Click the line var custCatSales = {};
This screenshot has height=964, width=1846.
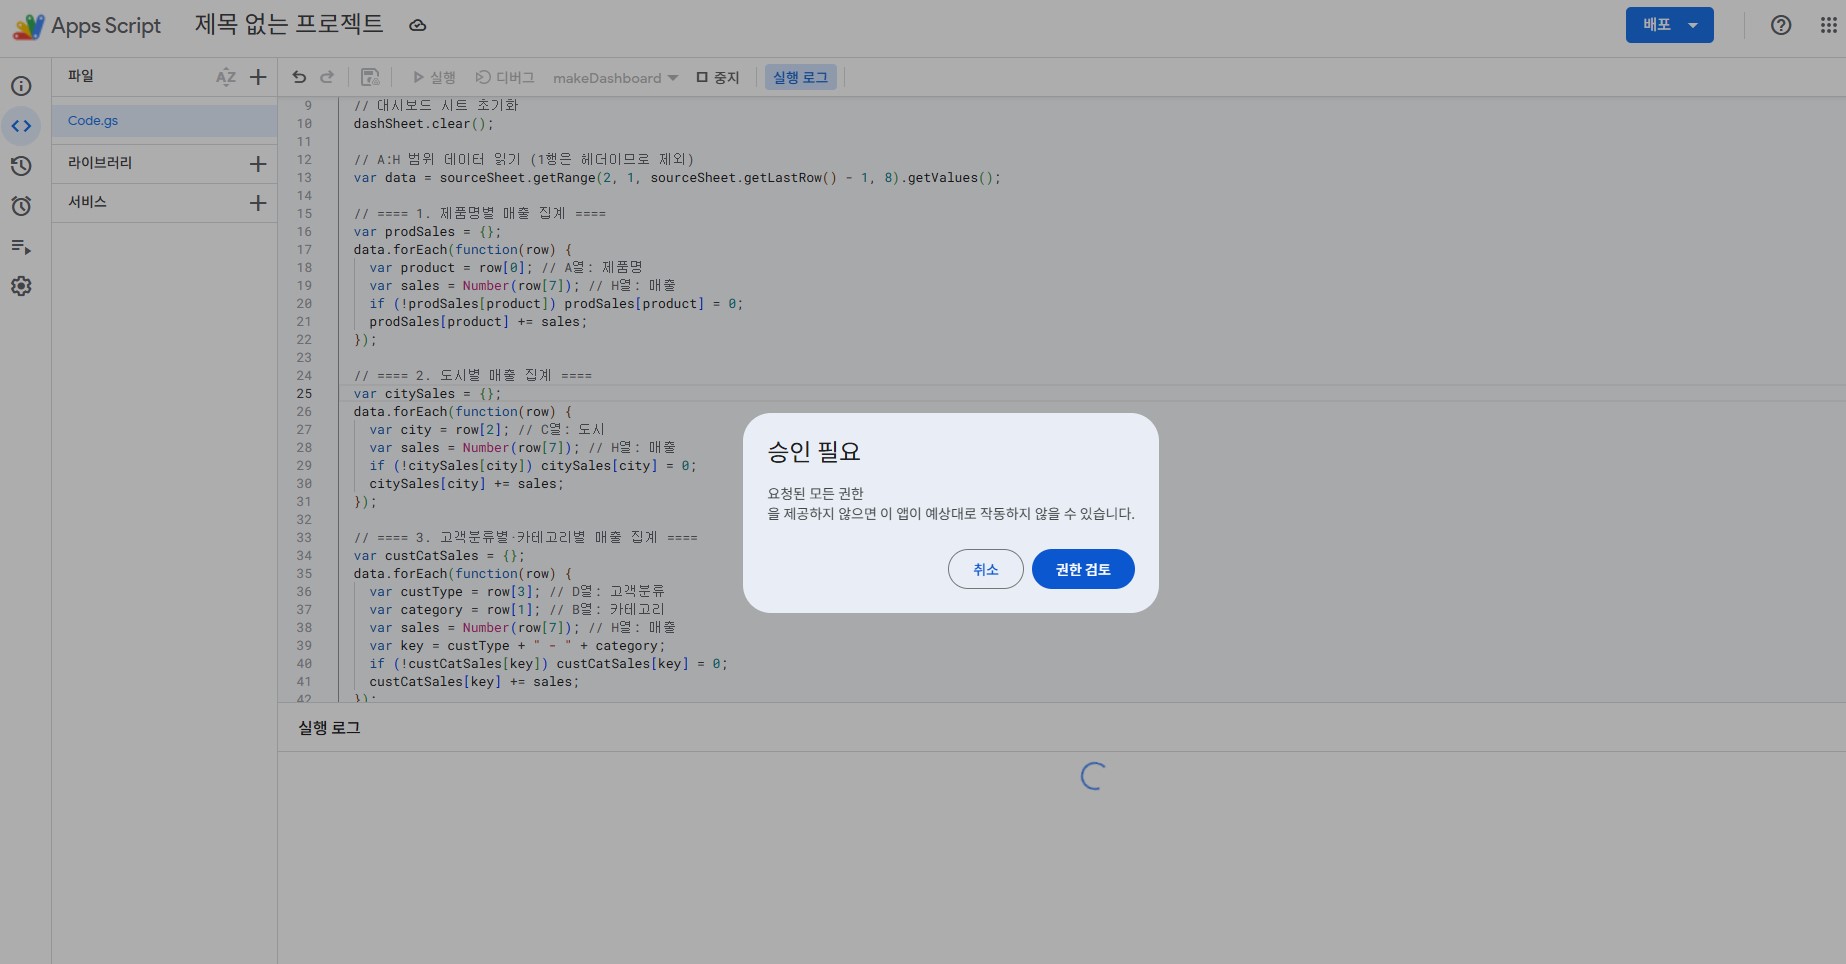[439, 556]
